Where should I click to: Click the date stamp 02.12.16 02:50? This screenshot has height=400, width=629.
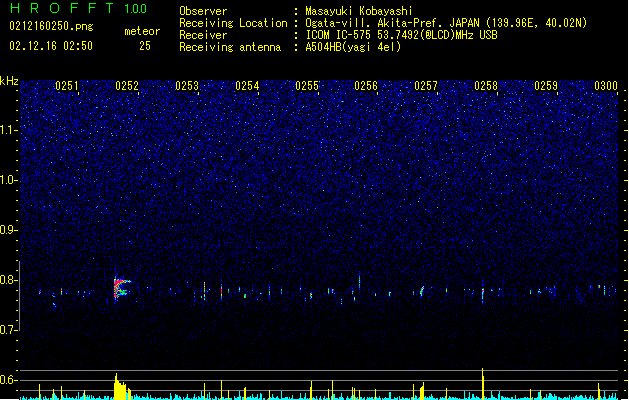pyautogui.click(x=51, y=46)
